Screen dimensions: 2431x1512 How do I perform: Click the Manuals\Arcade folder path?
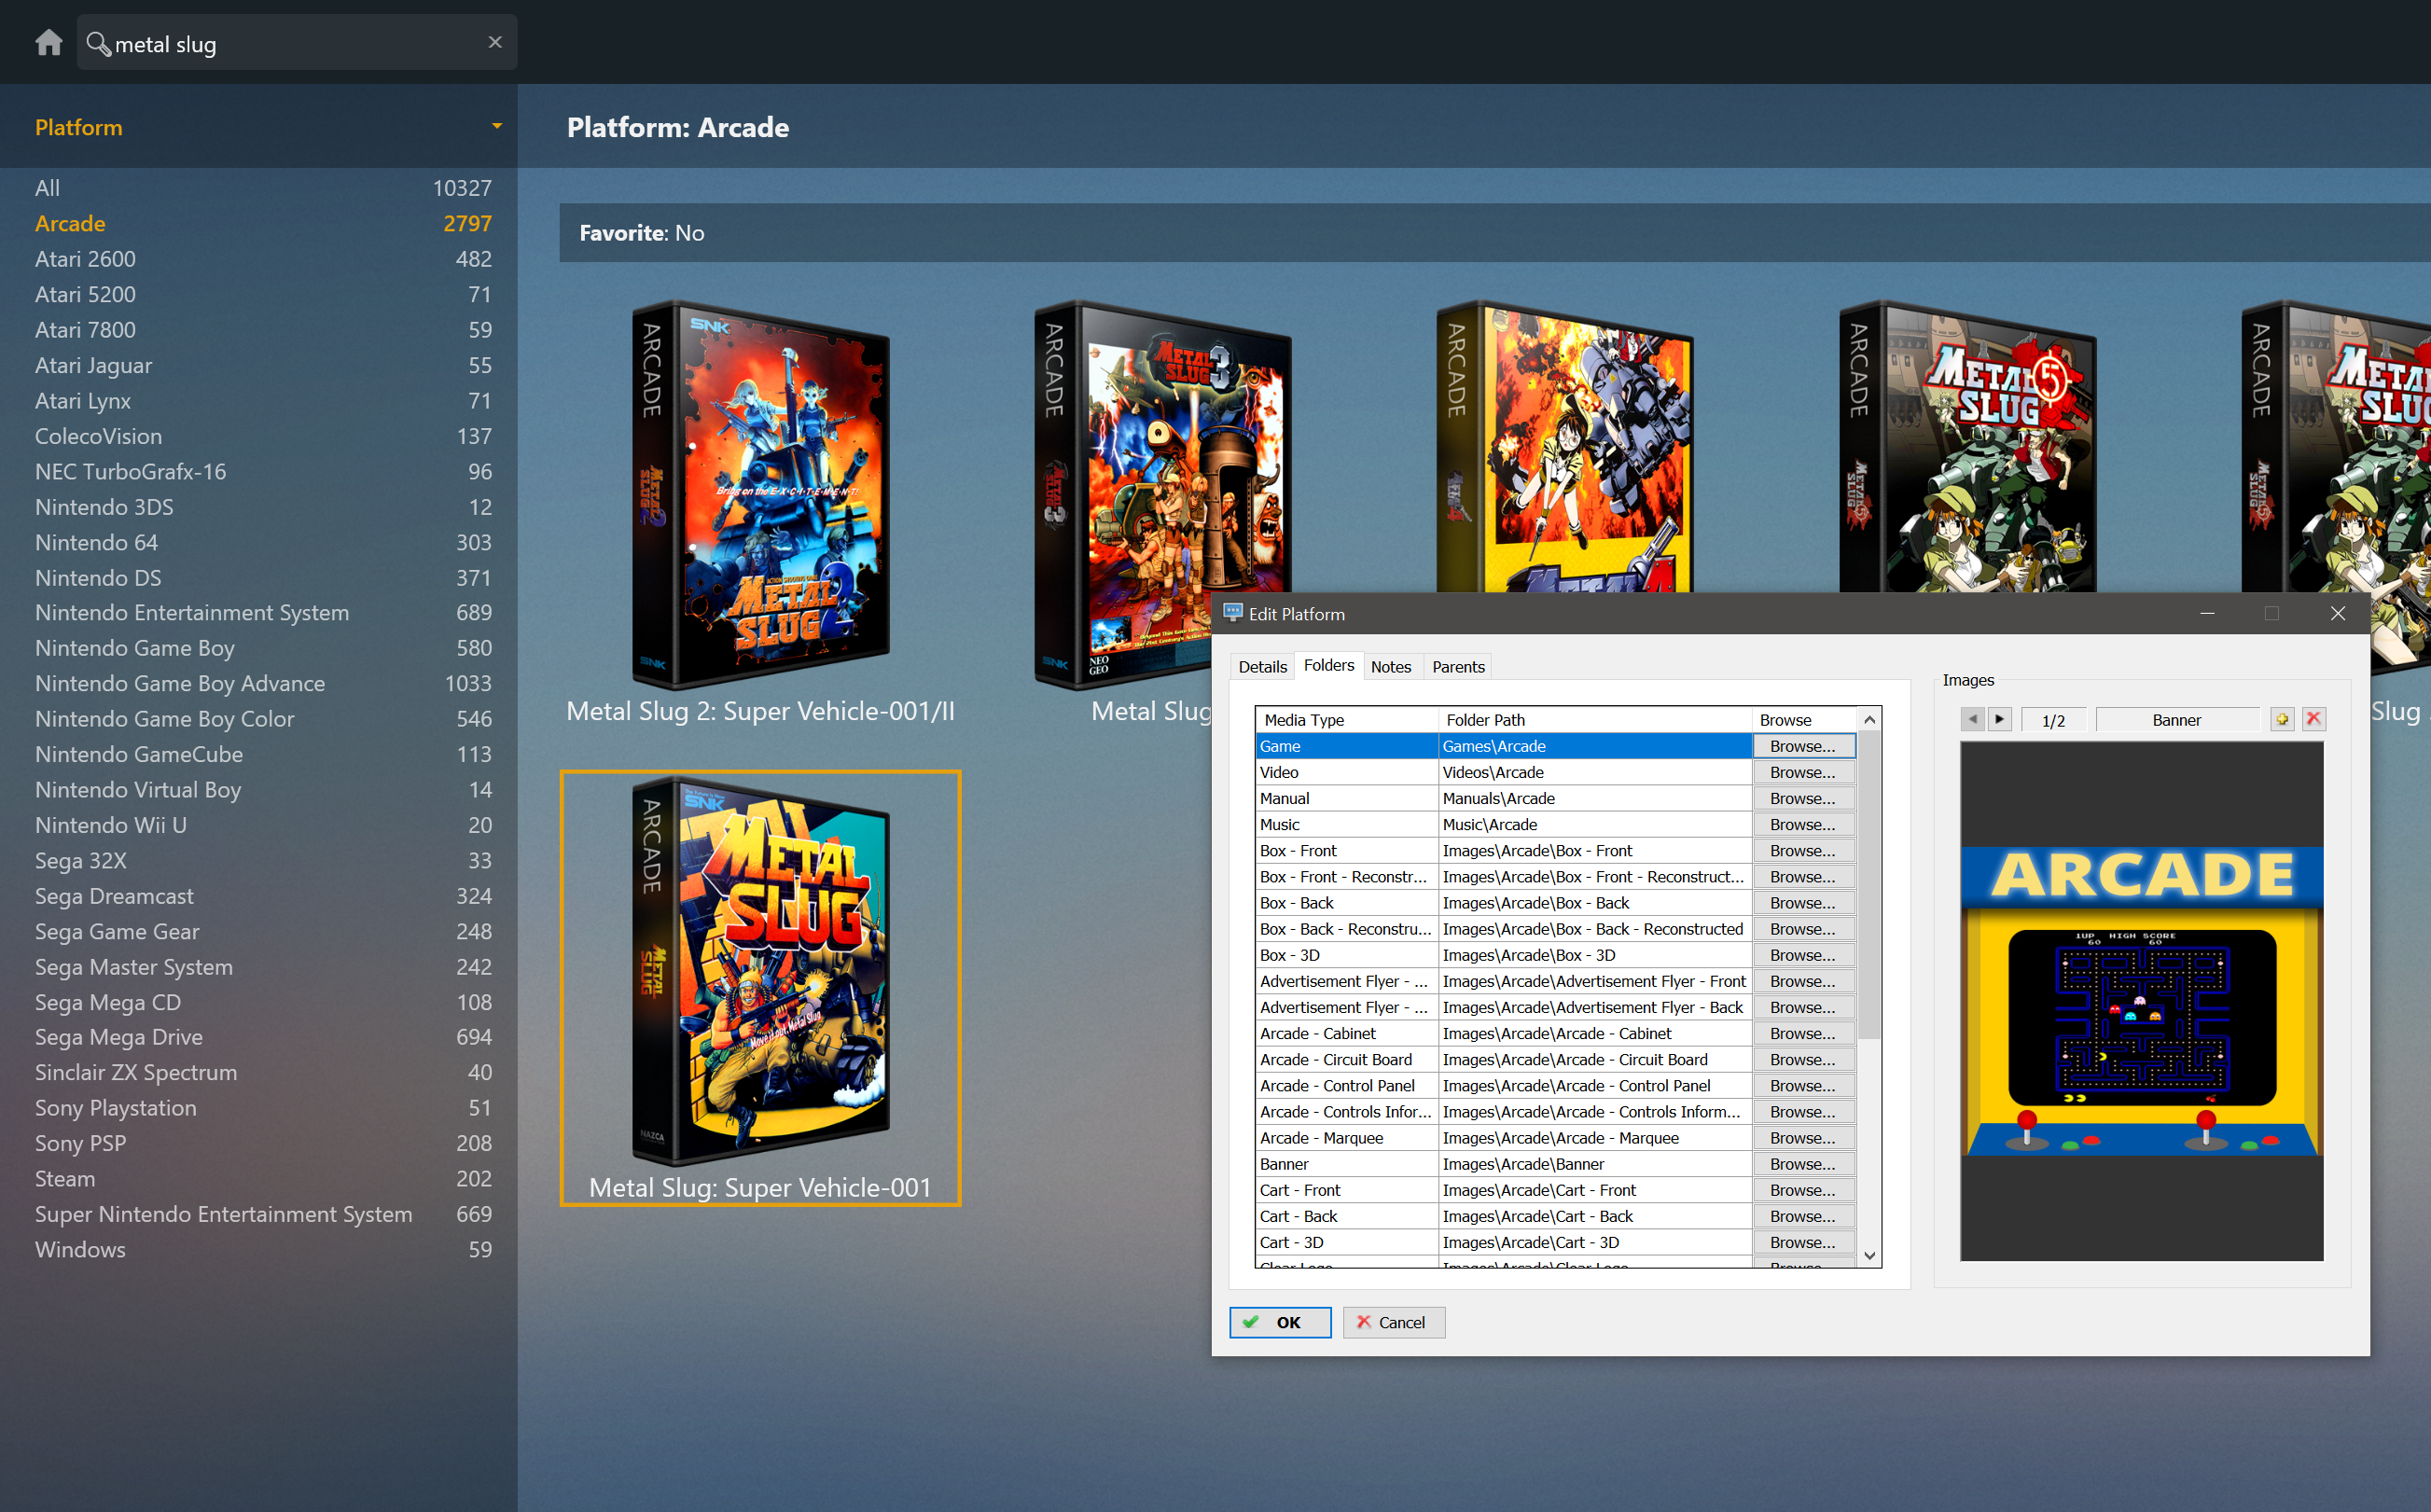coord(1594,798)
